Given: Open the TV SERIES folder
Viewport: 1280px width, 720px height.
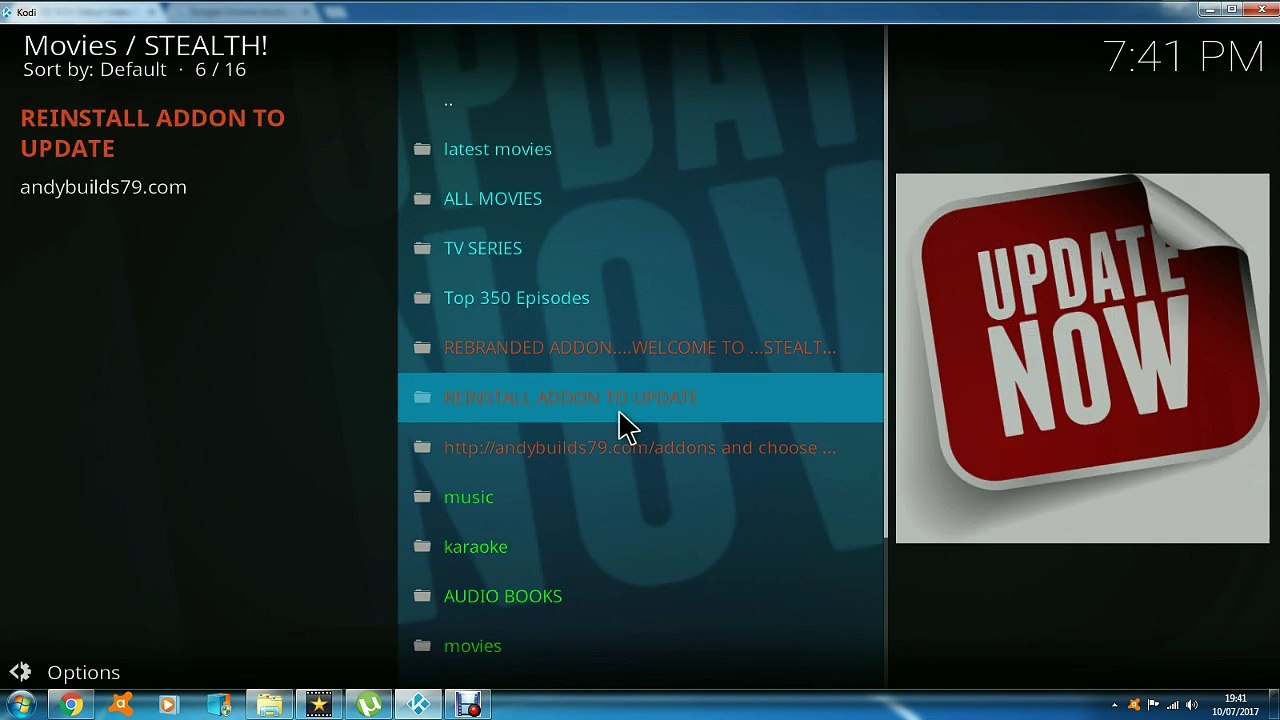Looking at the screenshot, I should coord(640,248).
